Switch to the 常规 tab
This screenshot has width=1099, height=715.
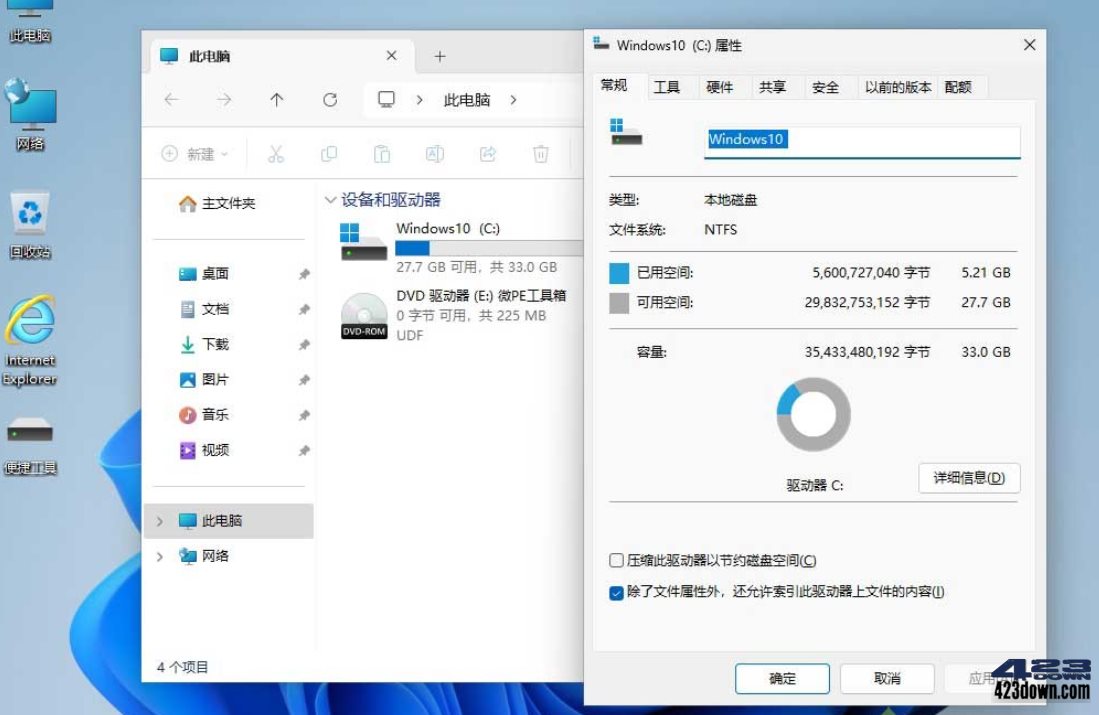[614, 86]
